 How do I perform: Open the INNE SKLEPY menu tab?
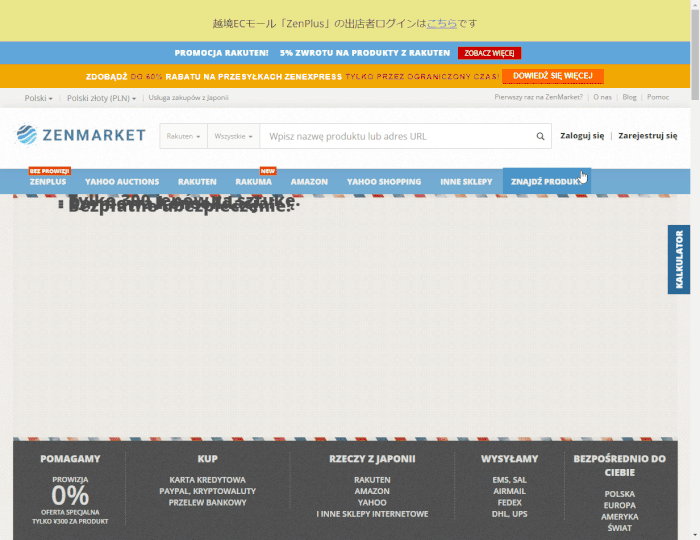click(x=466, y=182)
